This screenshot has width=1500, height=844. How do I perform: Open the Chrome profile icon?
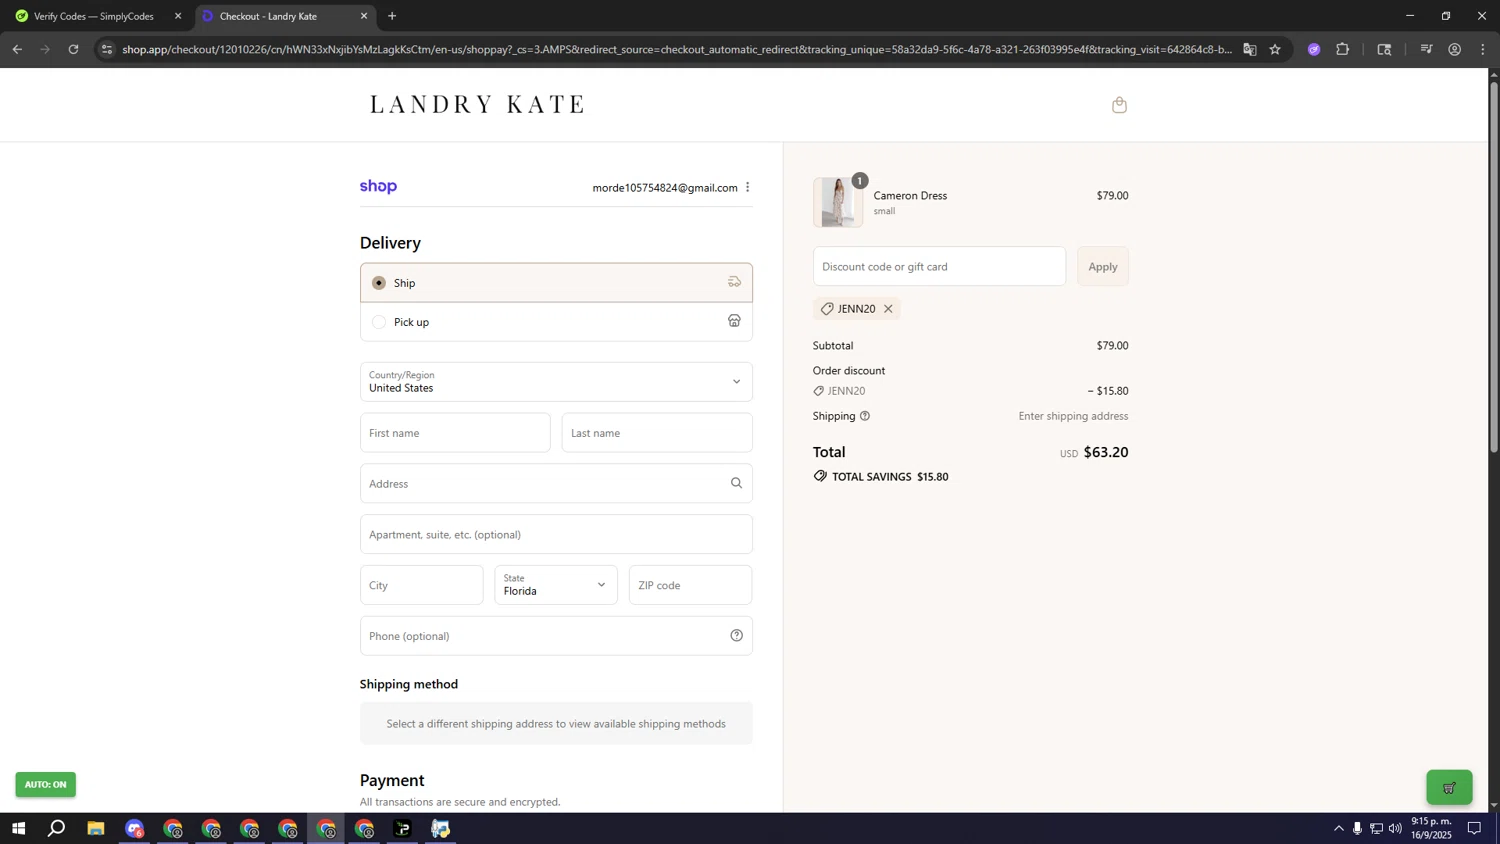[1455, 49]
